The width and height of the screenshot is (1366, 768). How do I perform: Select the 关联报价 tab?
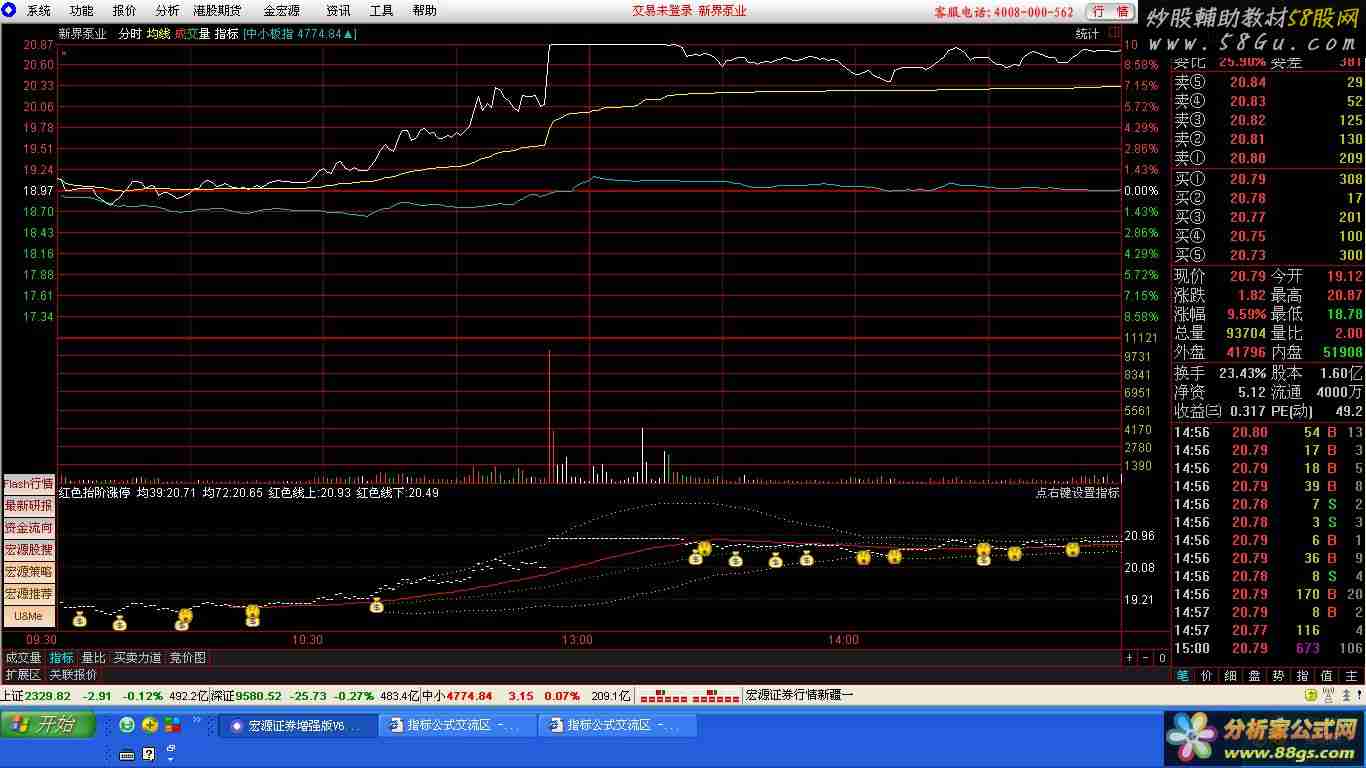[73, 675]
